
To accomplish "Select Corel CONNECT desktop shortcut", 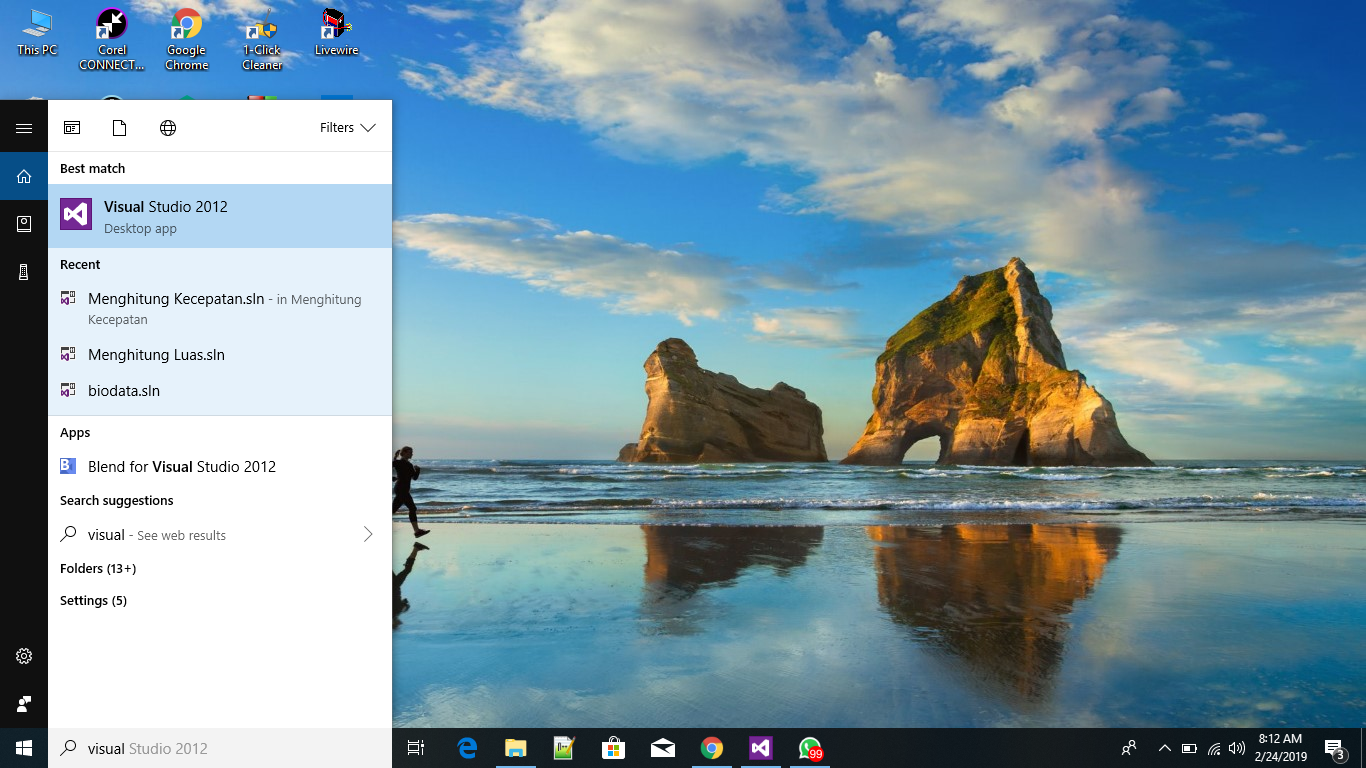I will pos(112,40).
